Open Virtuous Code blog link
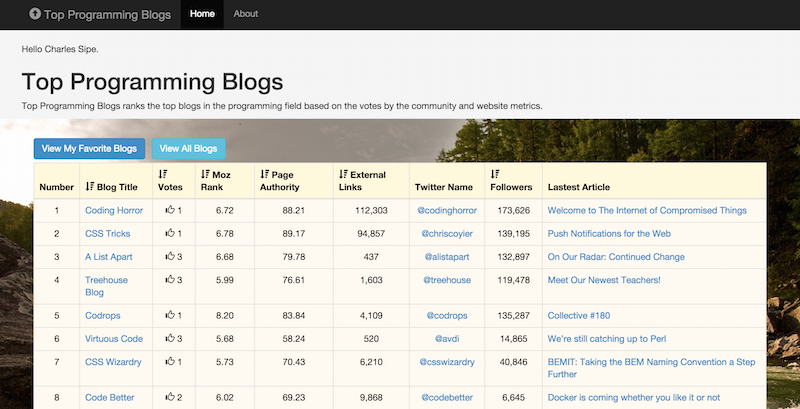The height and width of the screenshot is (409, 800). (x=114, y=339)
